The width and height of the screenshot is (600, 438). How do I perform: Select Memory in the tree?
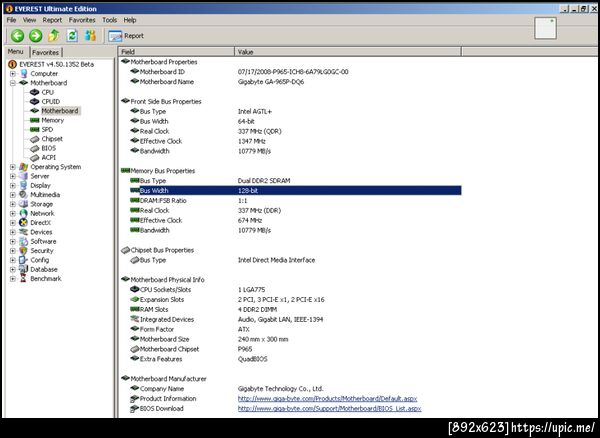coord(52,120)
